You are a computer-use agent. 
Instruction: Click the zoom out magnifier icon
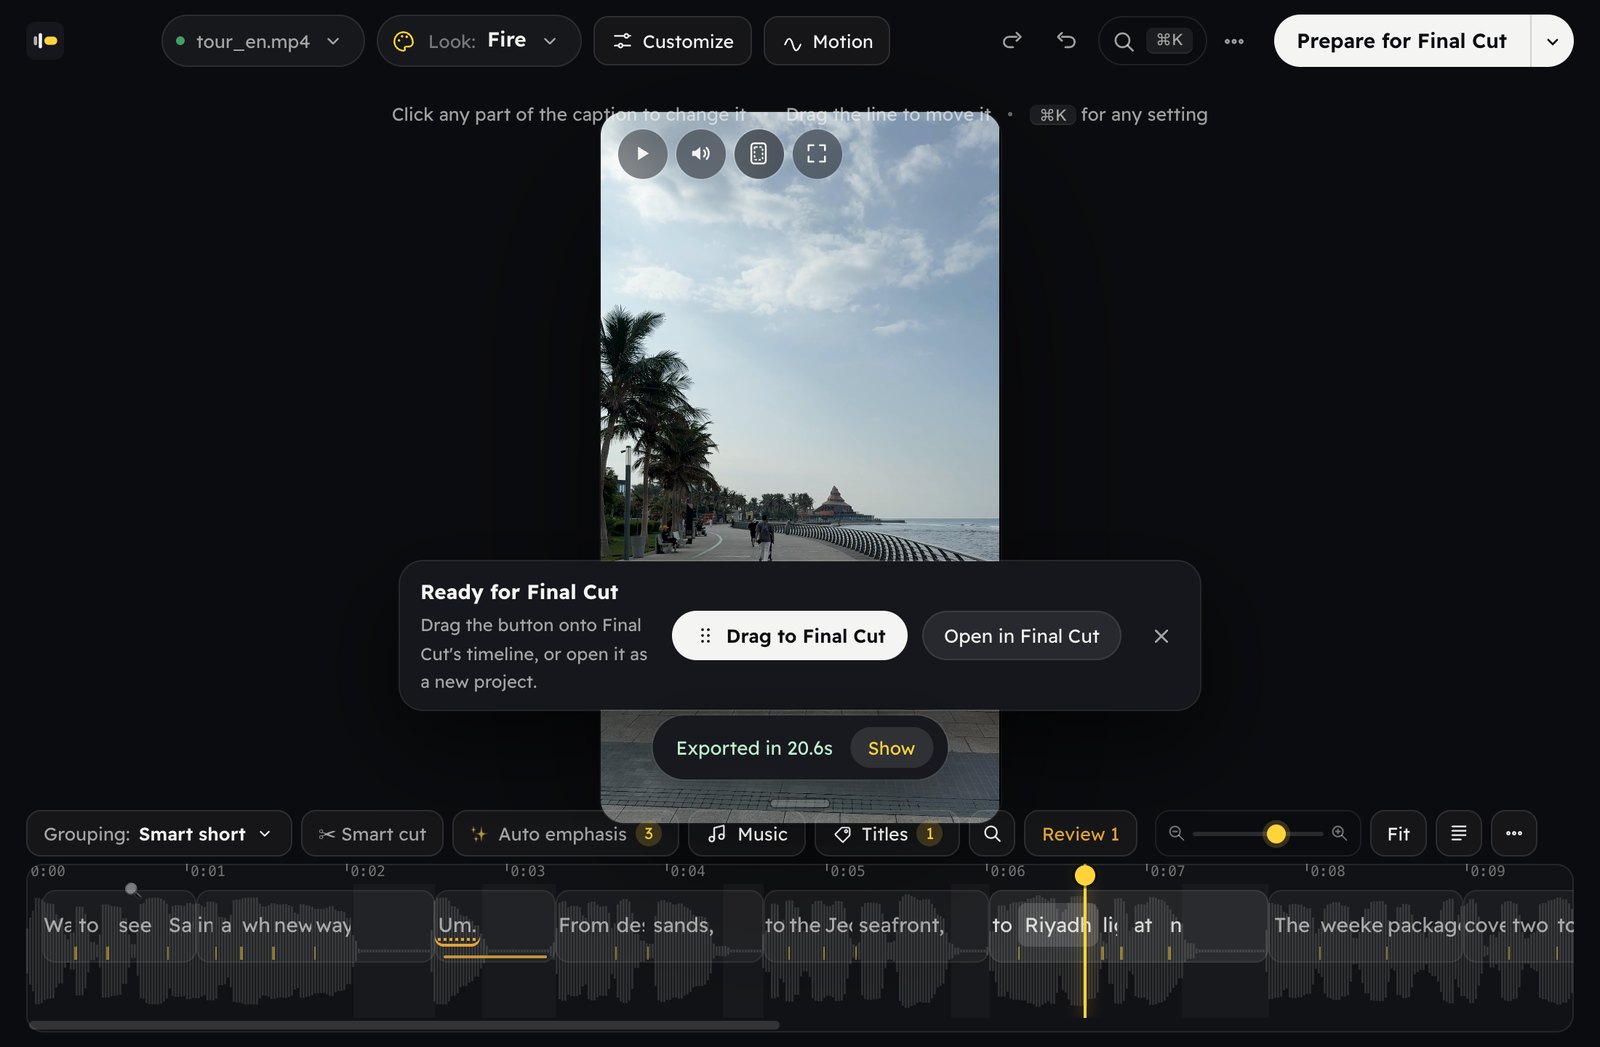tap(1176, 833)
